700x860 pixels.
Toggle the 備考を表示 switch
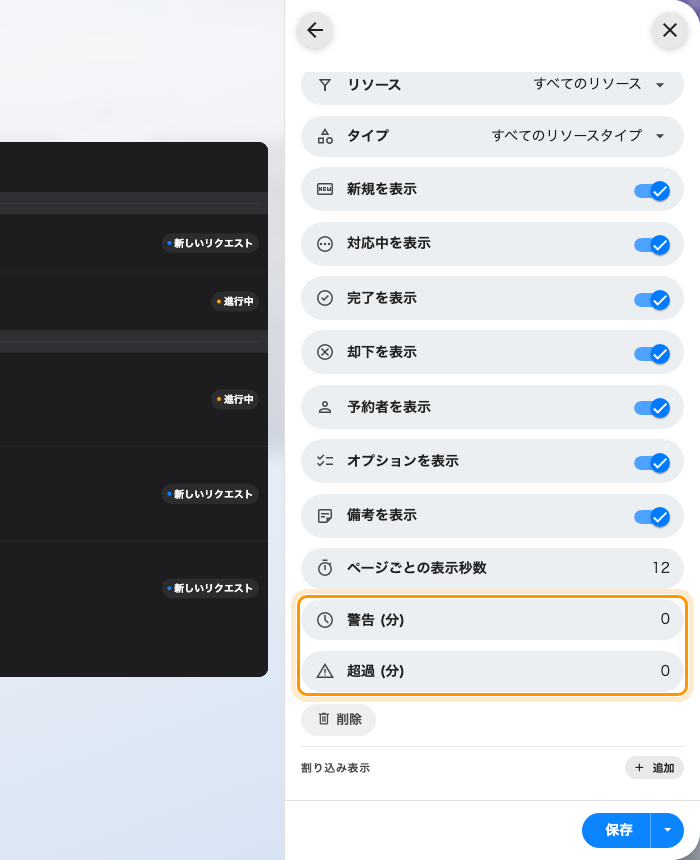tap(652, 517)
